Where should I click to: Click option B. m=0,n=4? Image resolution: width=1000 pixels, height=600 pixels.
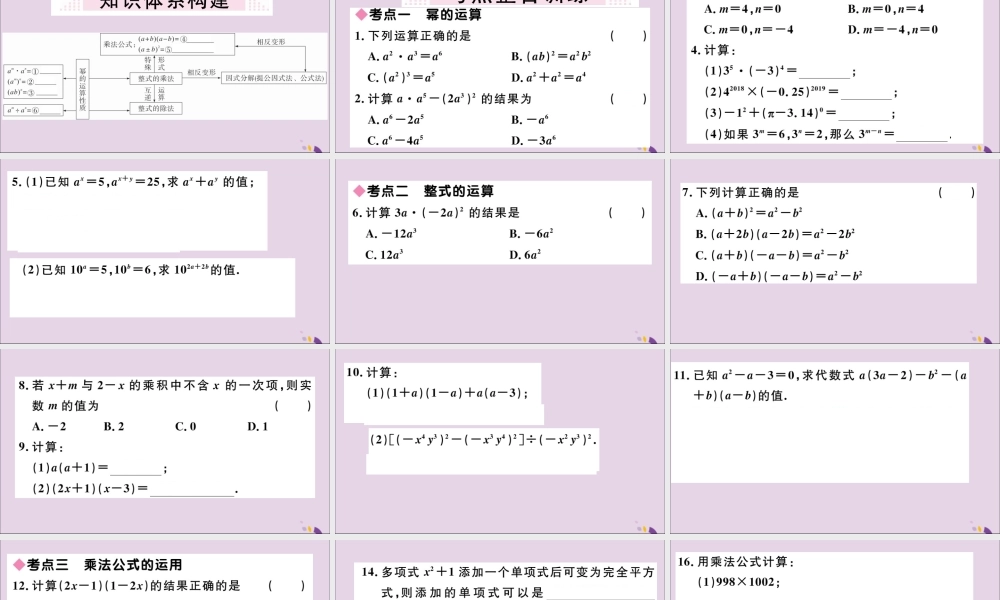tap(886, 9)
